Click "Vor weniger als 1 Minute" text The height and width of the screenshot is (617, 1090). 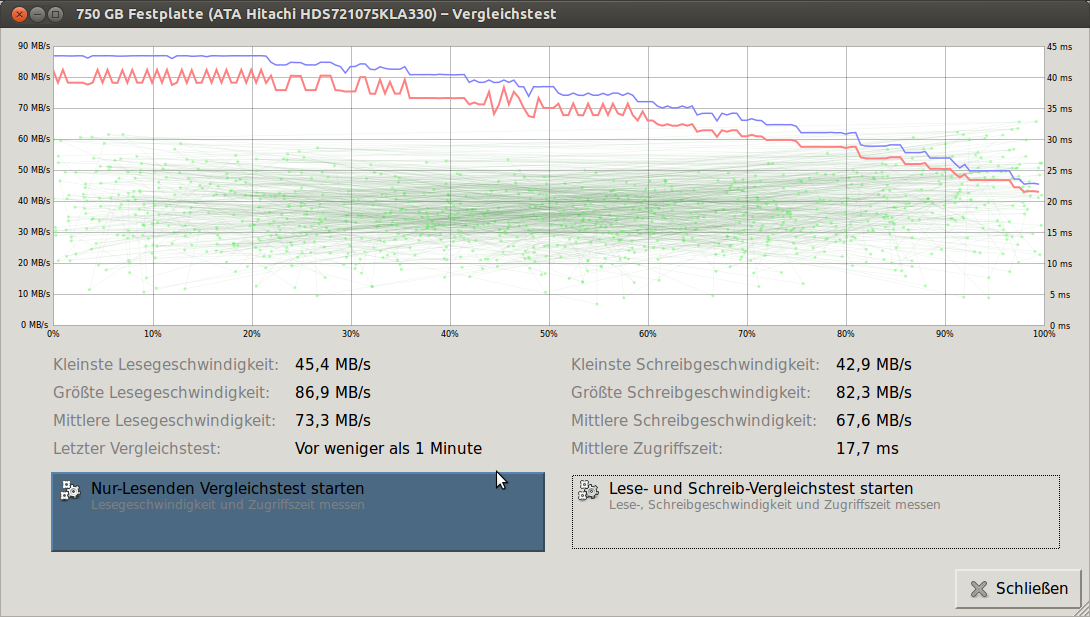click(x=388, y=449)
